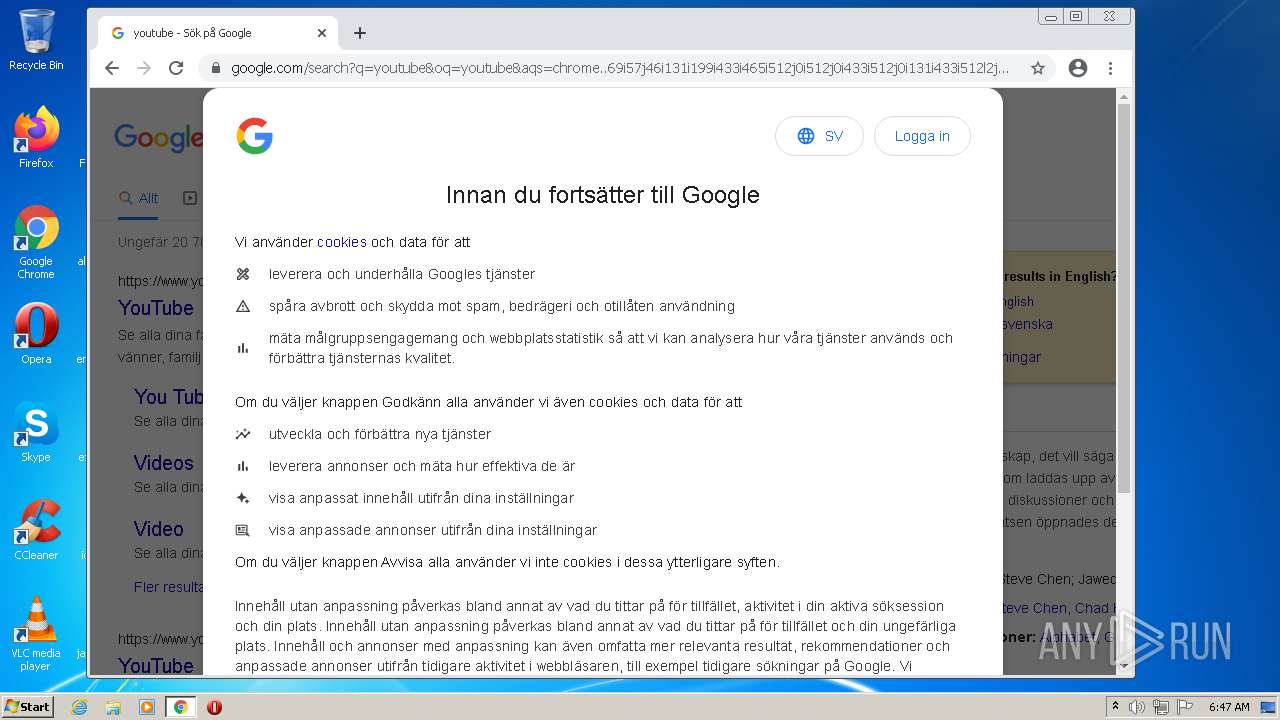Open the Chrome profile avatar icon

coord(1077,68)
